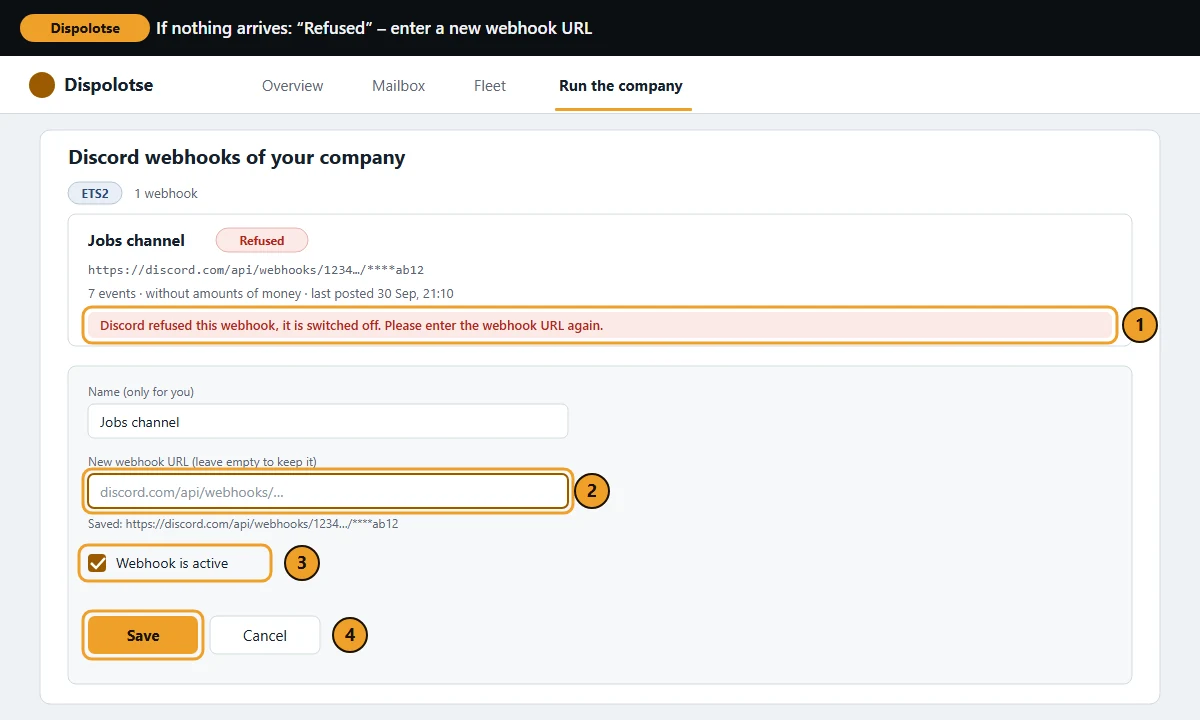
Task: Click the Save button
Action: coord(143,635)
